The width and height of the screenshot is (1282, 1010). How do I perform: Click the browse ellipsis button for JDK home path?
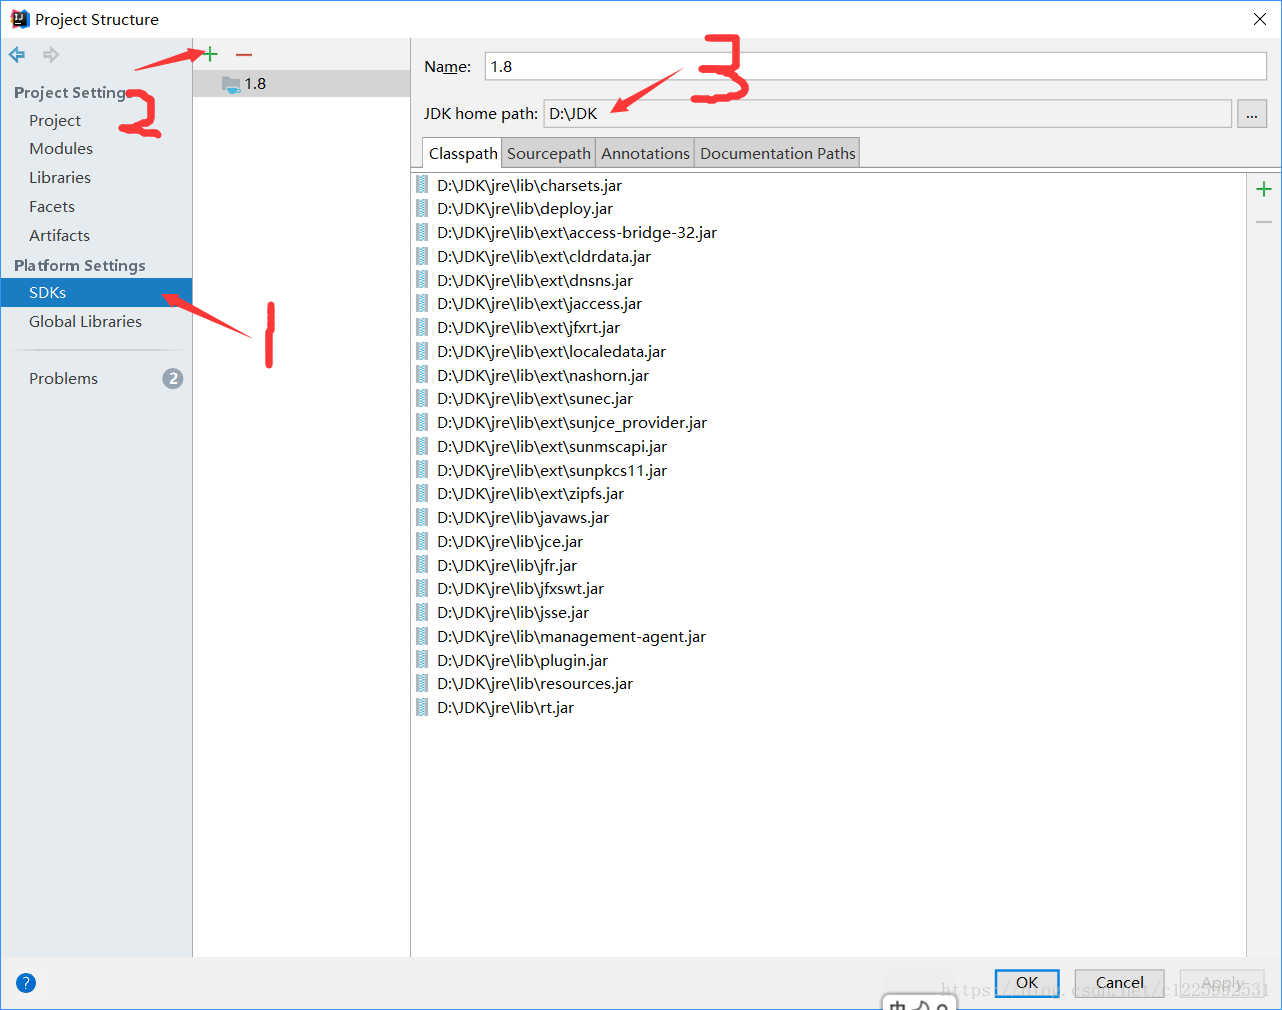1252,113
